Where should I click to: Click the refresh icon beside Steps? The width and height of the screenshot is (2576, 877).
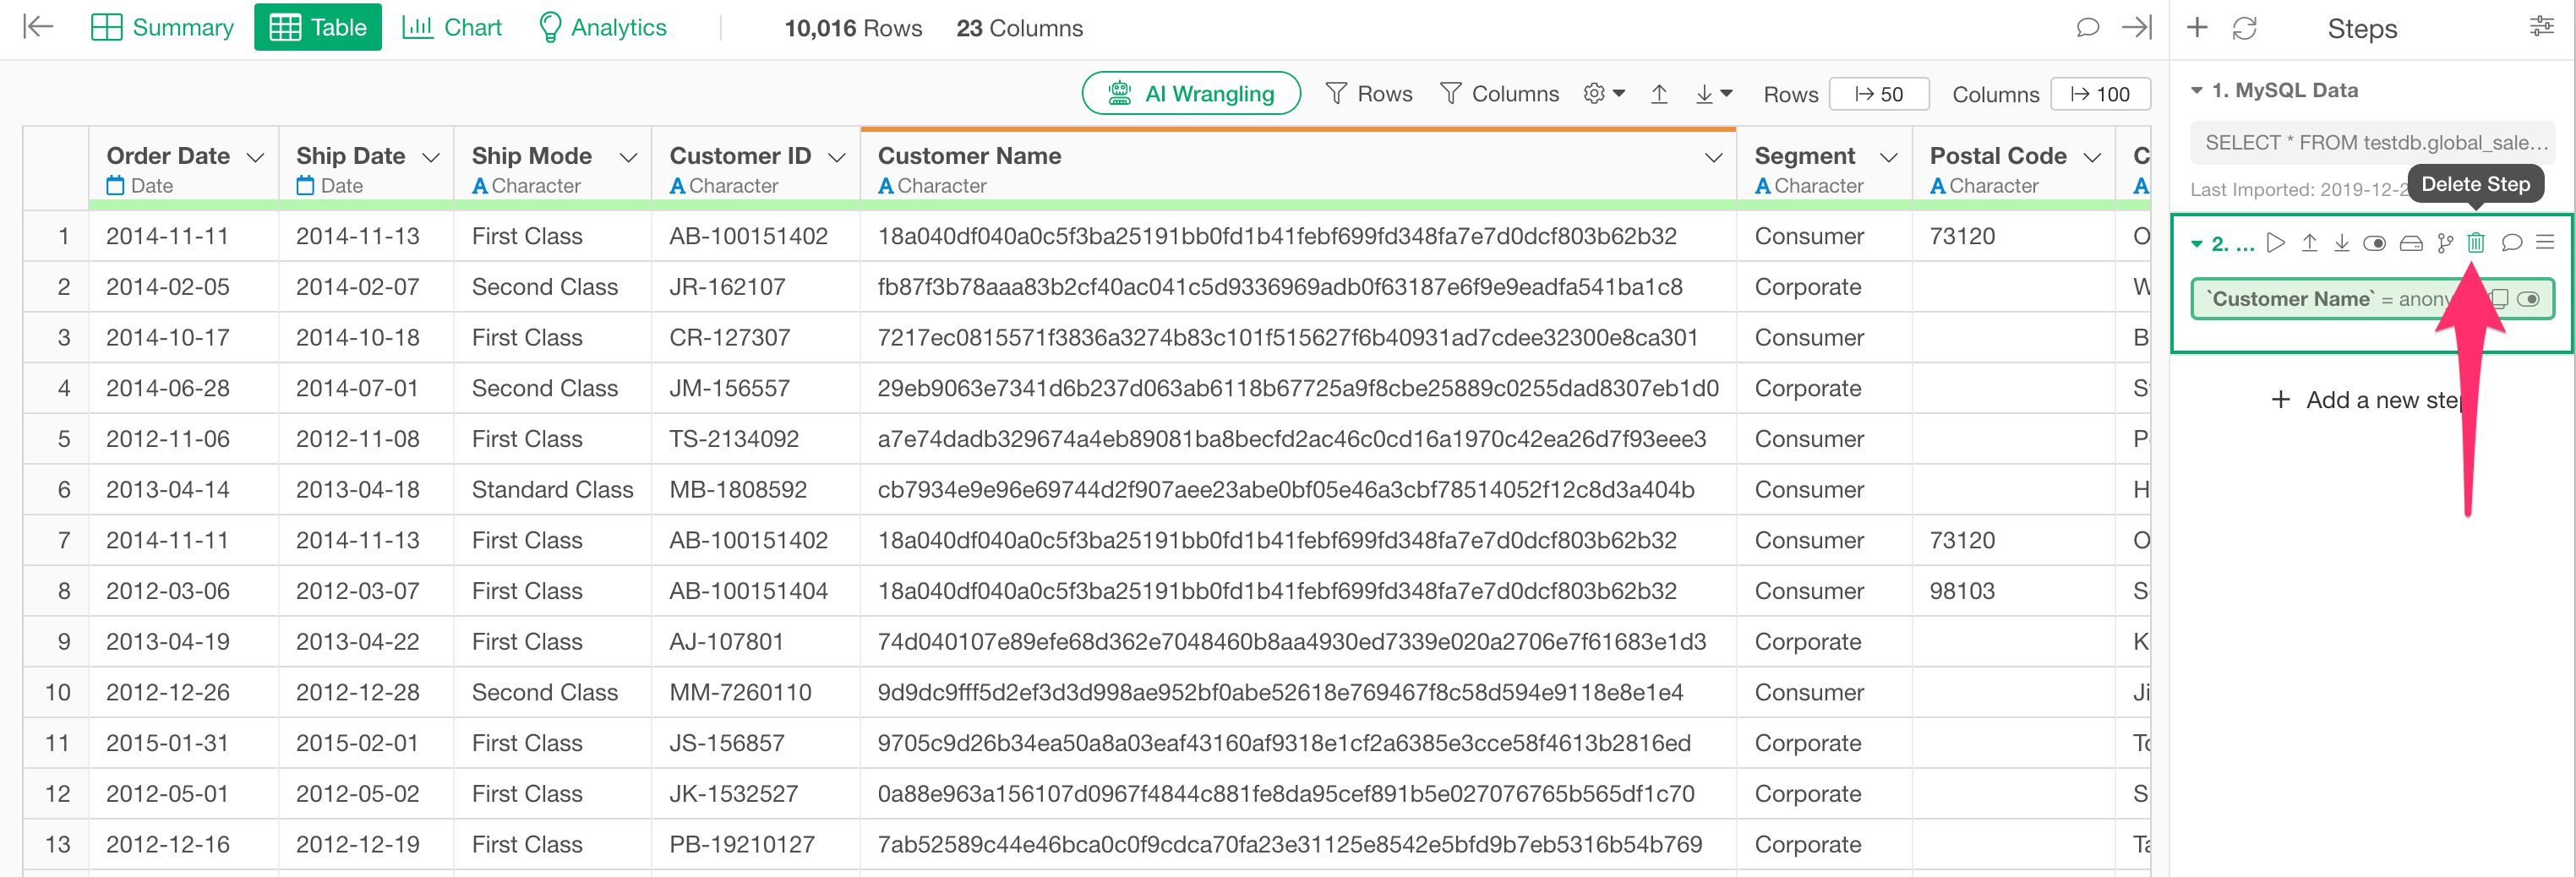tap(2245, 28)
